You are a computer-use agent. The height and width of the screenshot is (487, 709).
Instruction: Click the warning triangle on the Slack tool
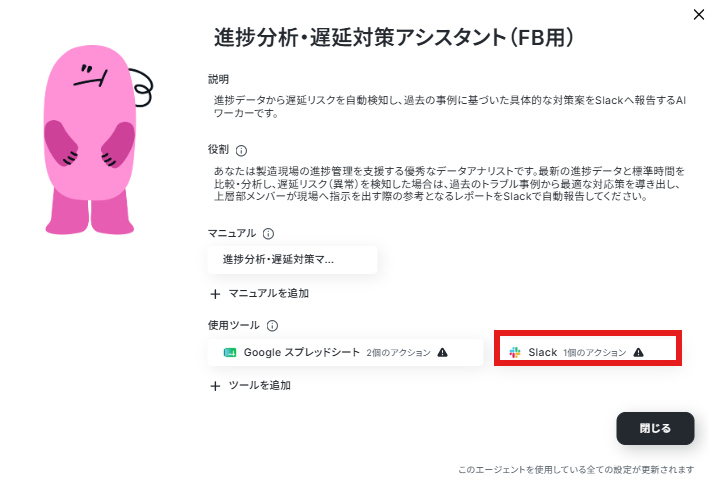click(638, 353)
